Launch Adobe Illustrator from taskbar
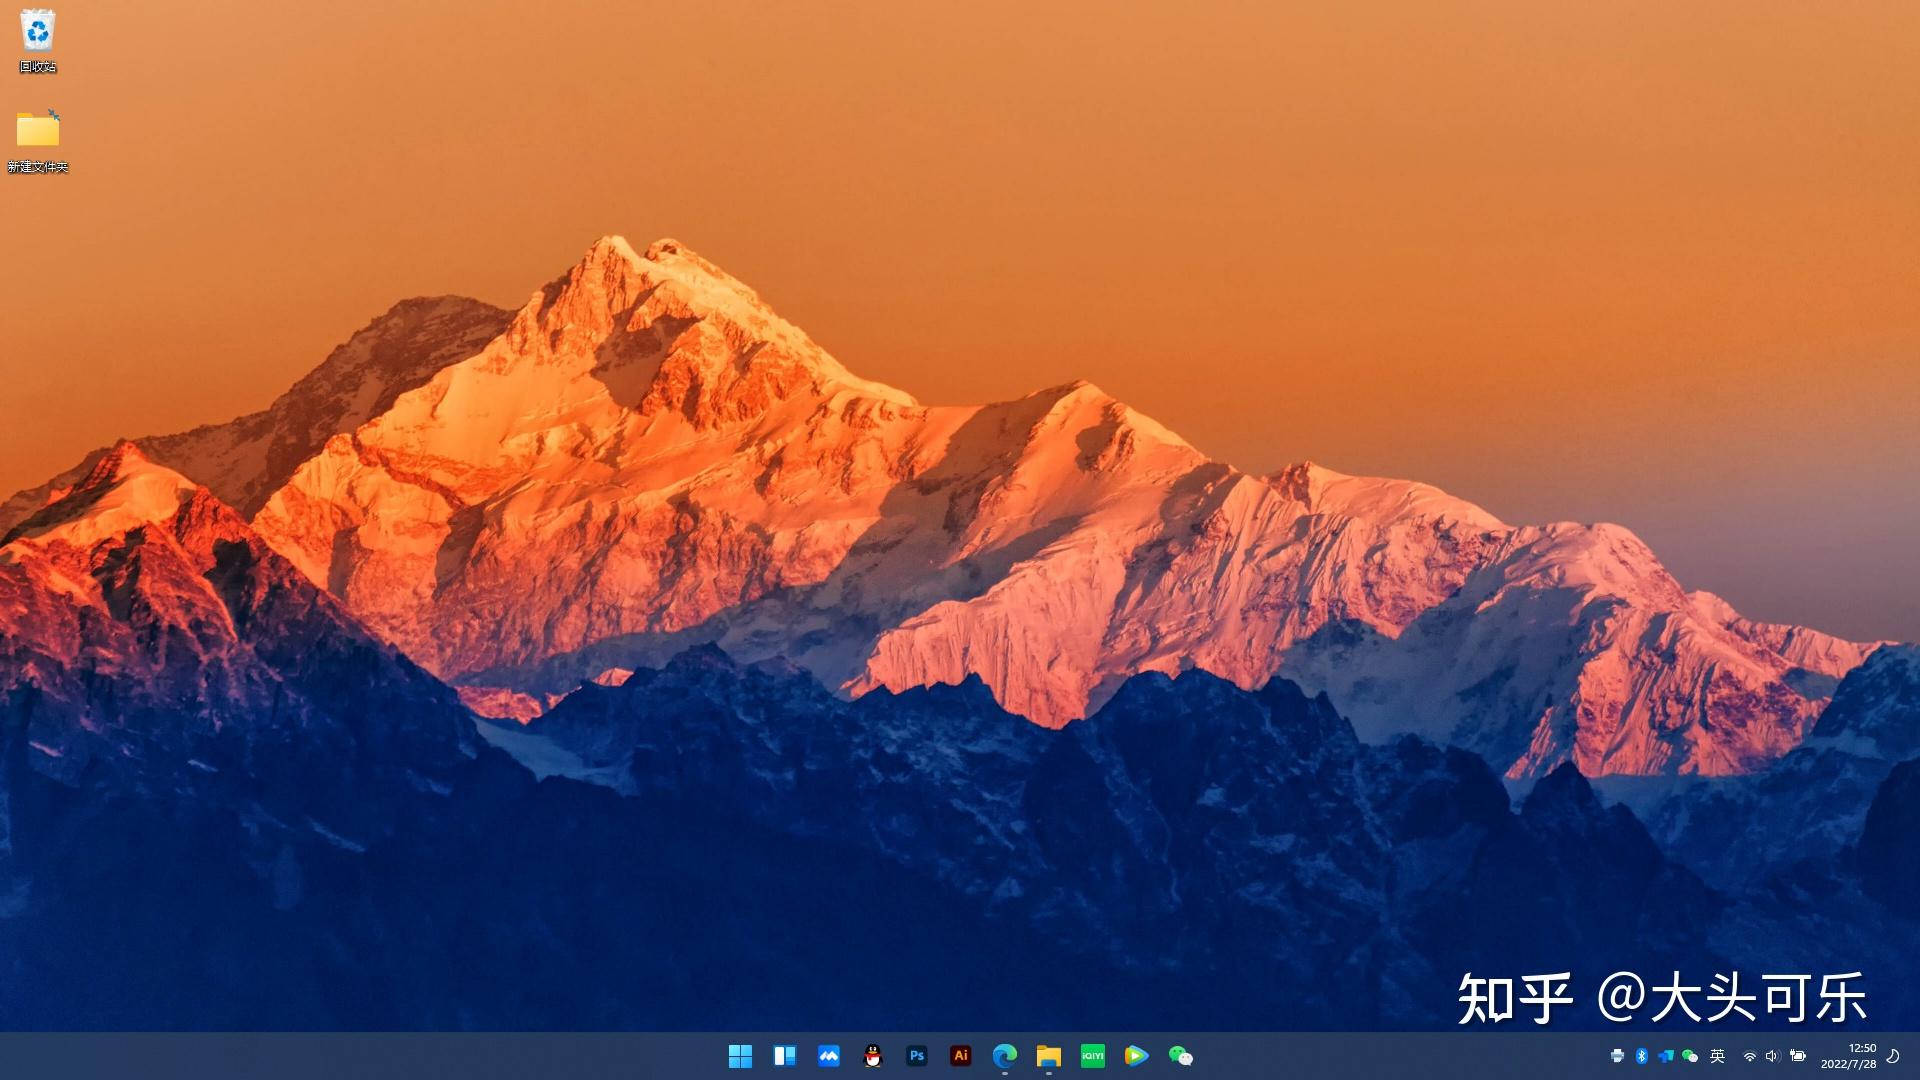The height and width of the screenshot is (1080, 1920). [x=961, y=1056]
